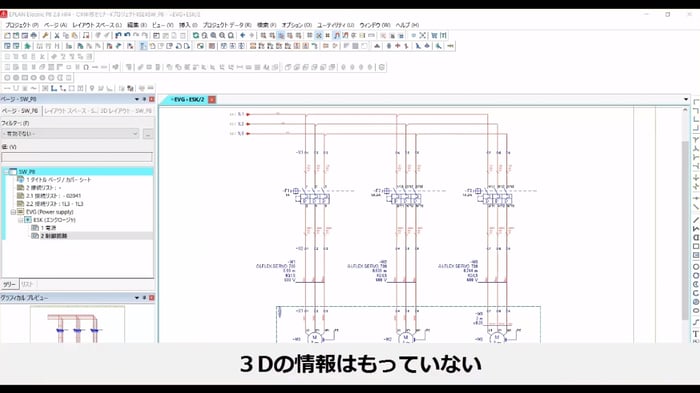Select the -M1 motor symbol
This screenshot has width=700, height=393.
(314, 338)
